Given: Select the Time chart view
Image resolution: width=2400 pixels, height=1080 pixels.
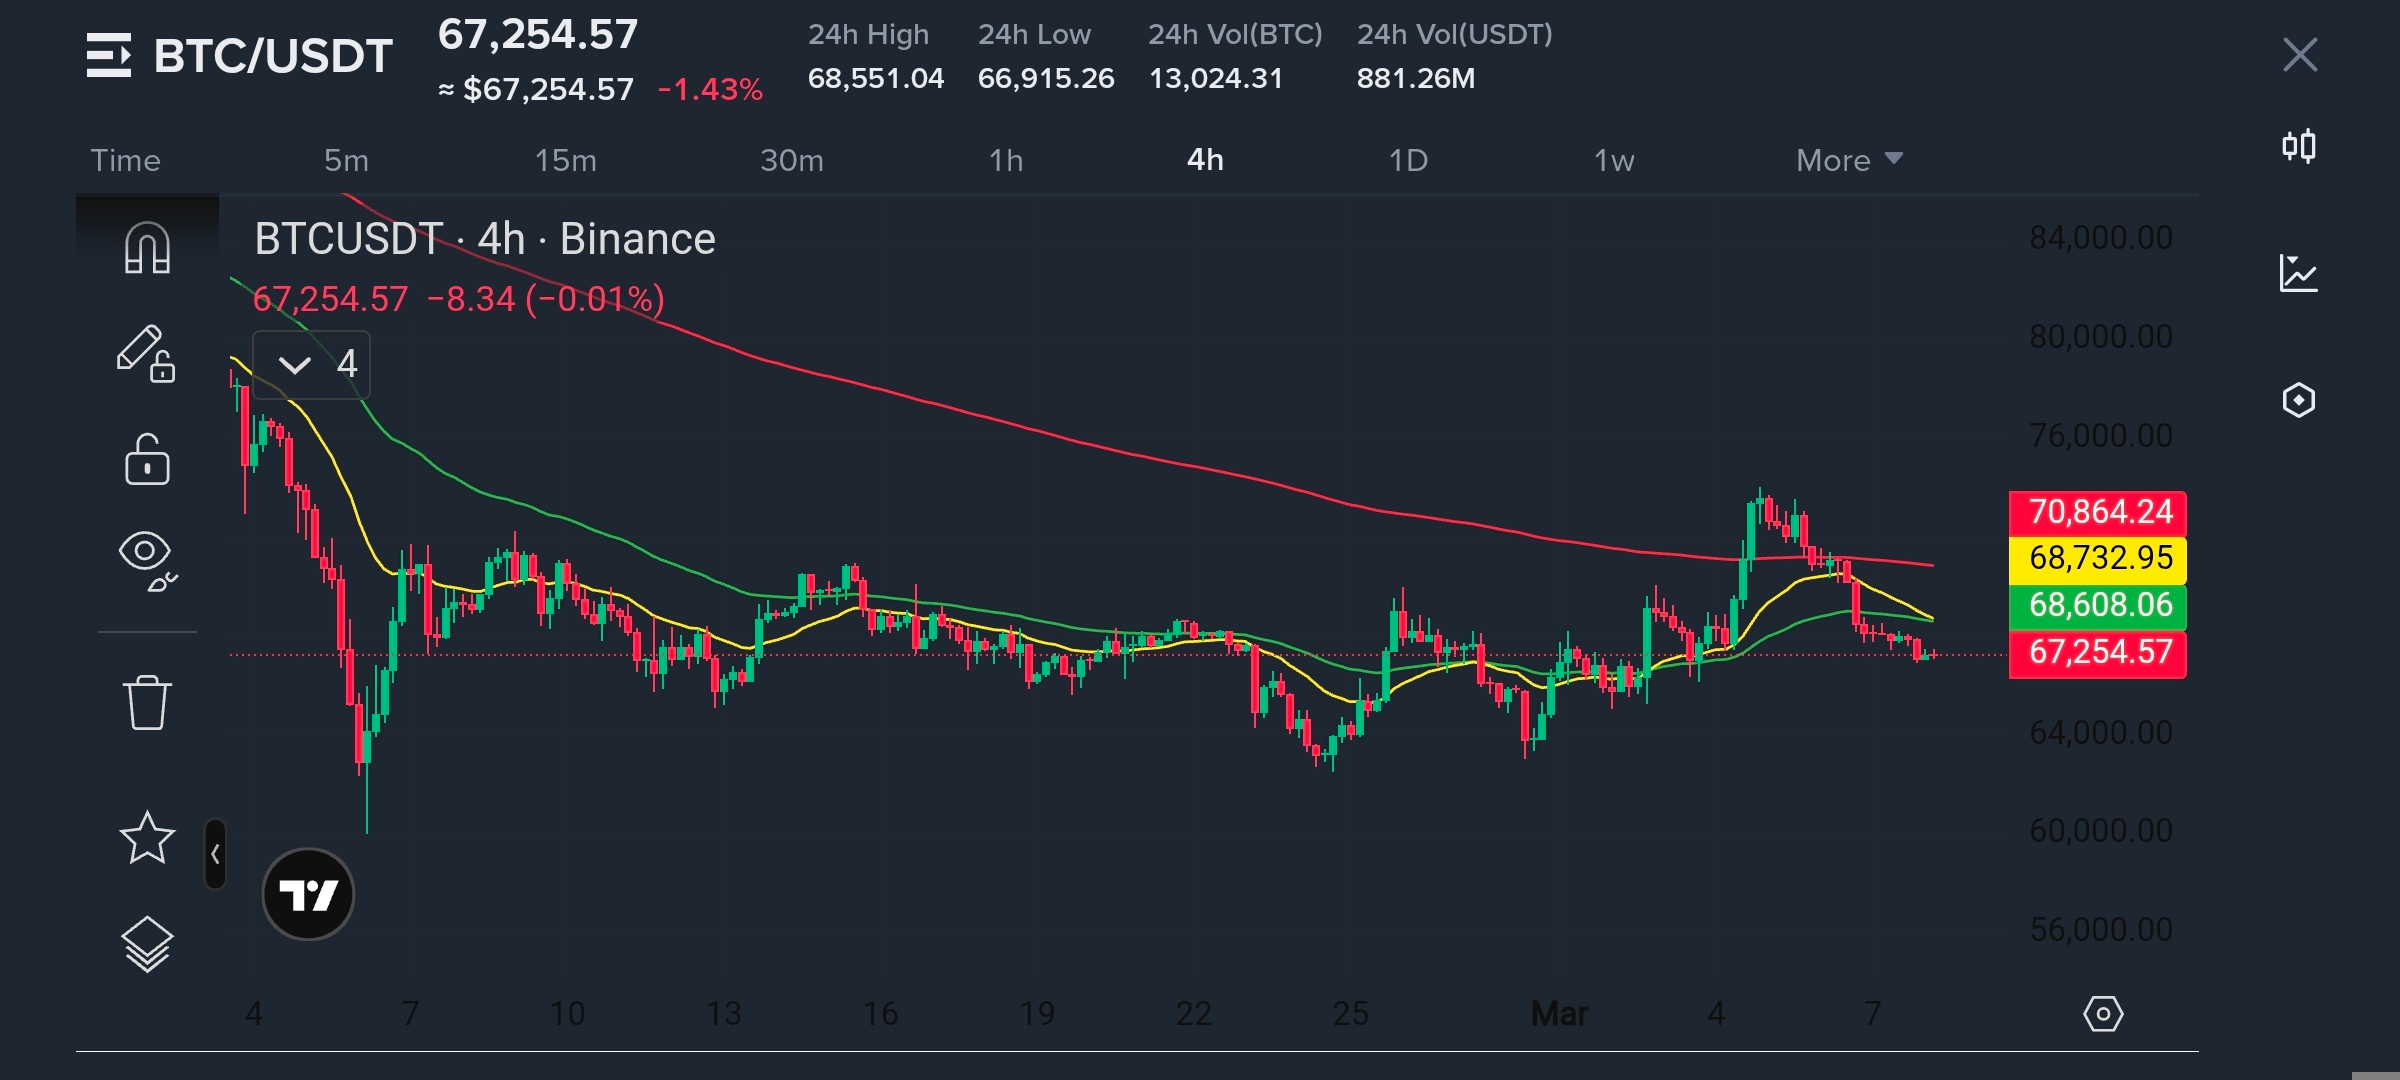Looking at the screenshot, I should tap(125, 160).
